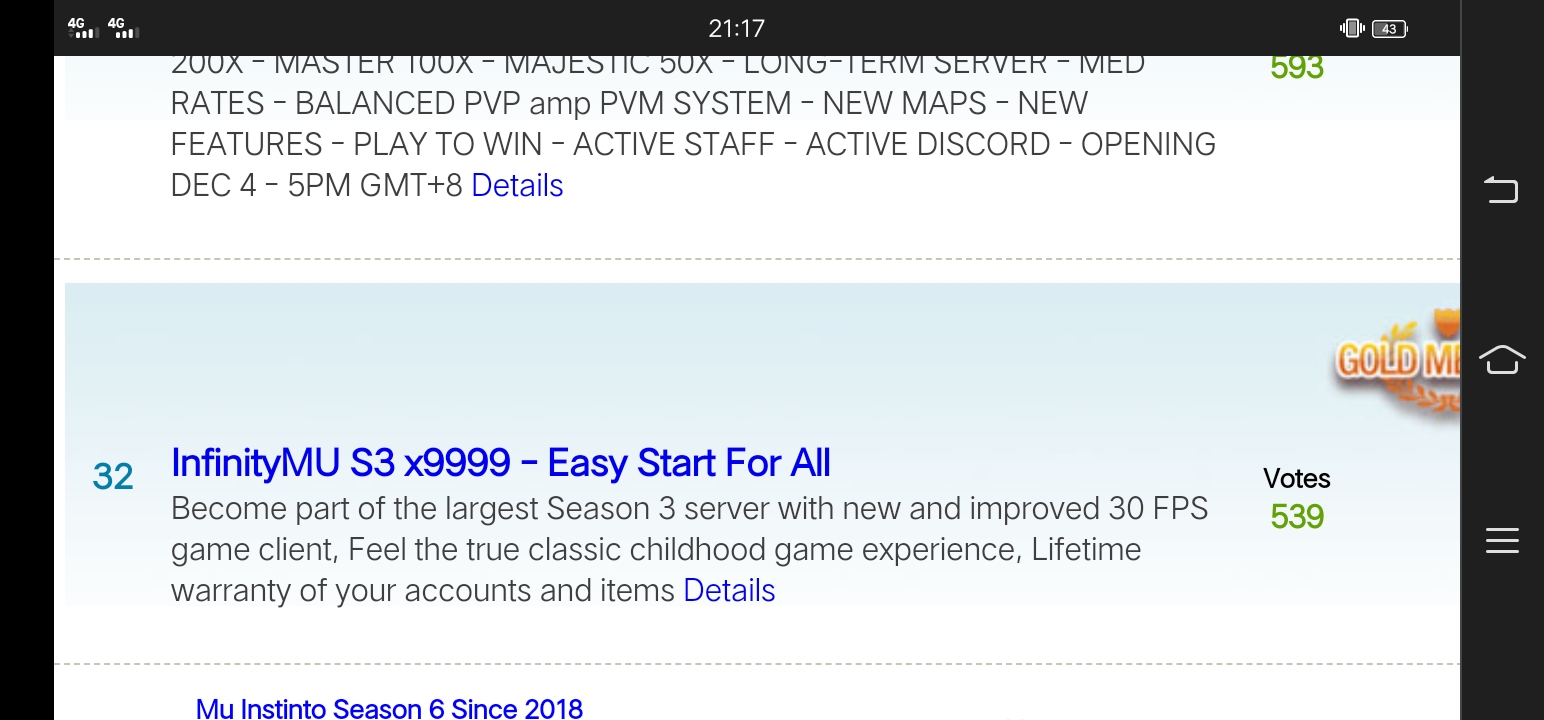1544x720 pixels.
Task: Click the rank number 32
Action: [113, 477]
